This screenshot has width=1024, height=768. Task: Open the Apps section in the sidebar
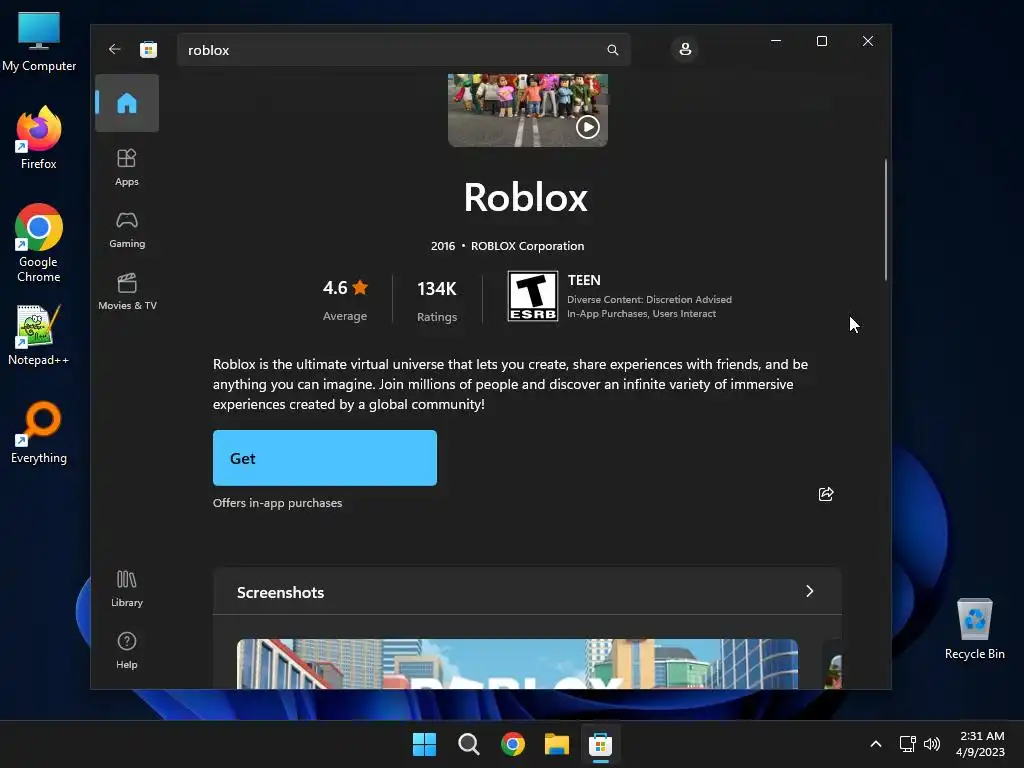(x=127, y=167)
